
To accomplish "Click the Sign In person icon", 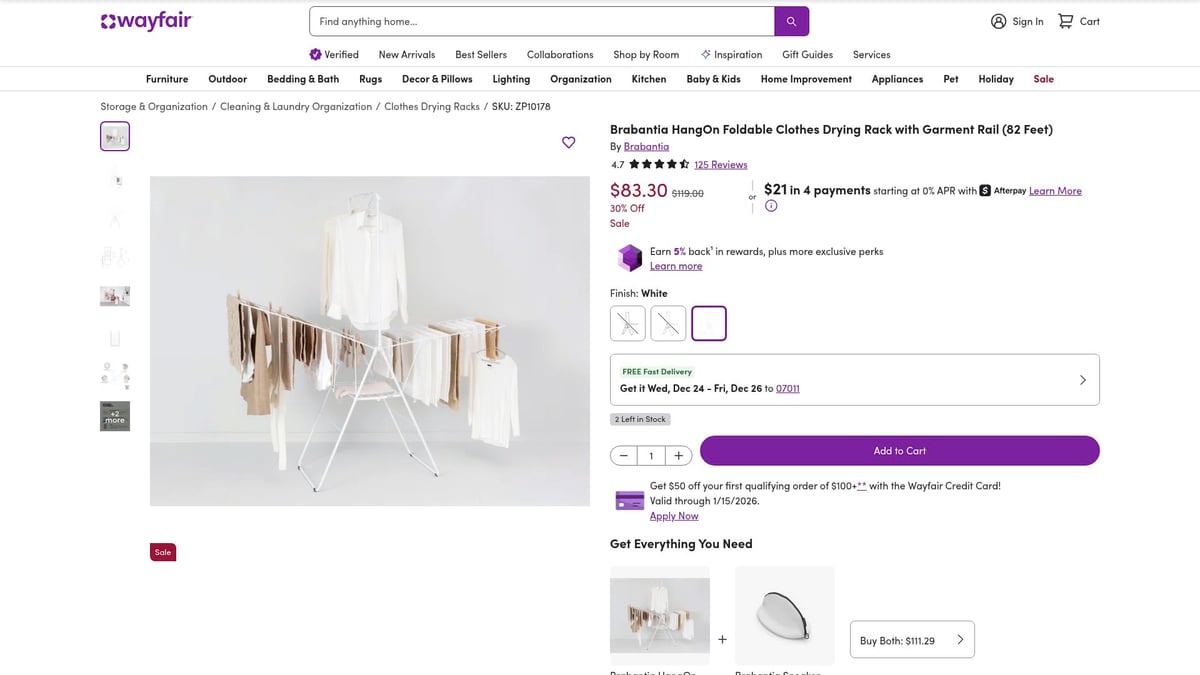I will (x=998, y=20).
